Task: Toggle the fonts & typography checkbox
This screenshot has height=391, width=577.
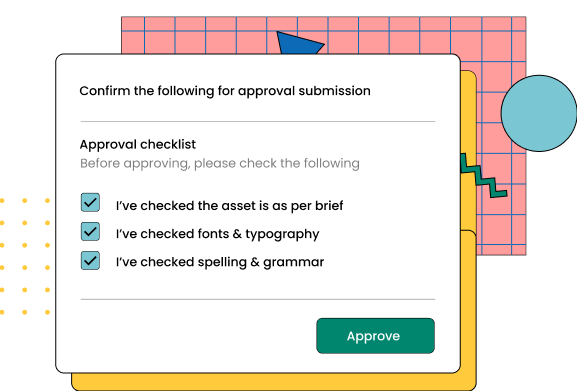Action: (x=90, y=231)
